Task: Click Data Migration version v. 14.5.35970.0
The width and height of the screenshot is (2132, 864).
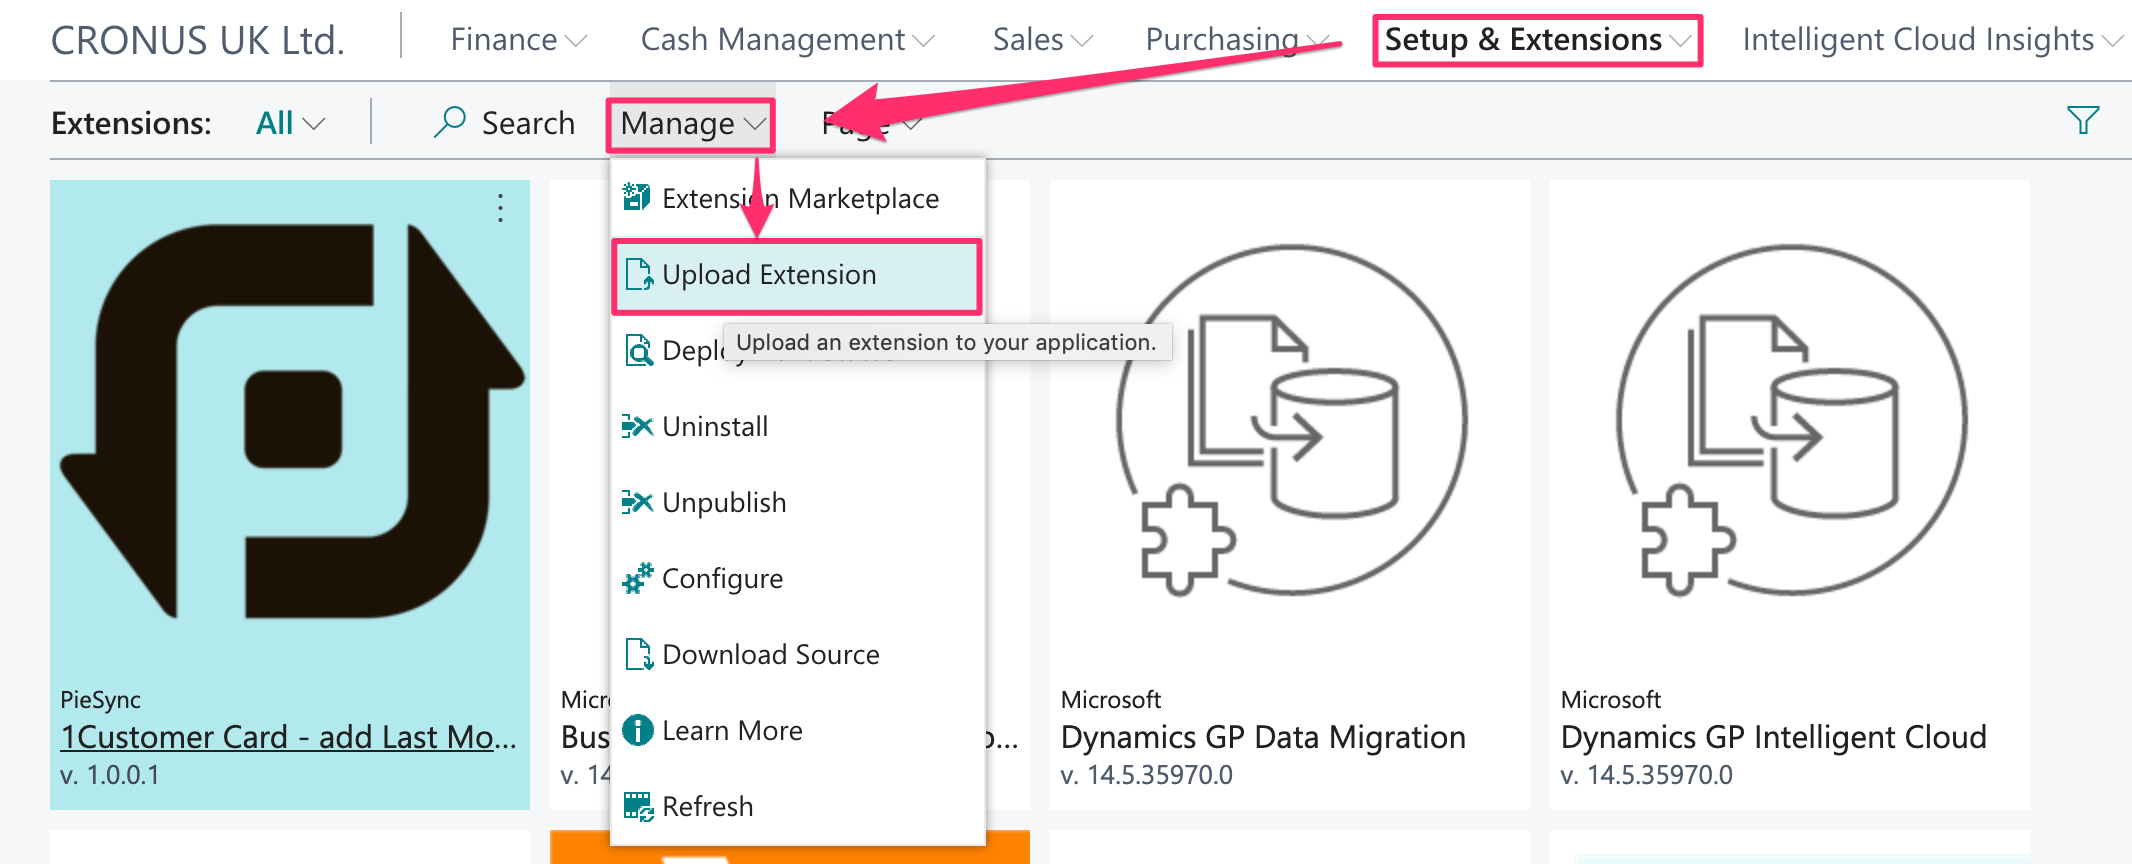Action: (1146, 775)
